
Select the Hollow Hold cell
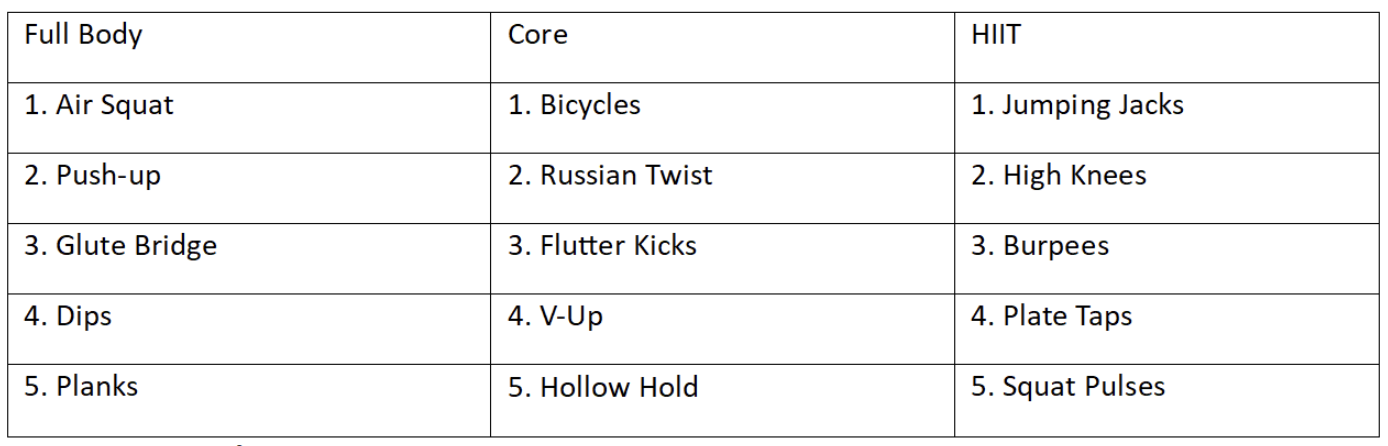click(x=602, y=386)
